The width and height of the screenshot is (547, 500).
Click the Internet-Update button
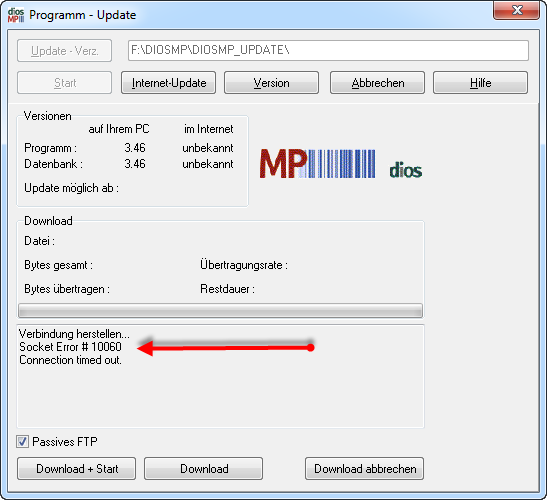pos(168,83)
